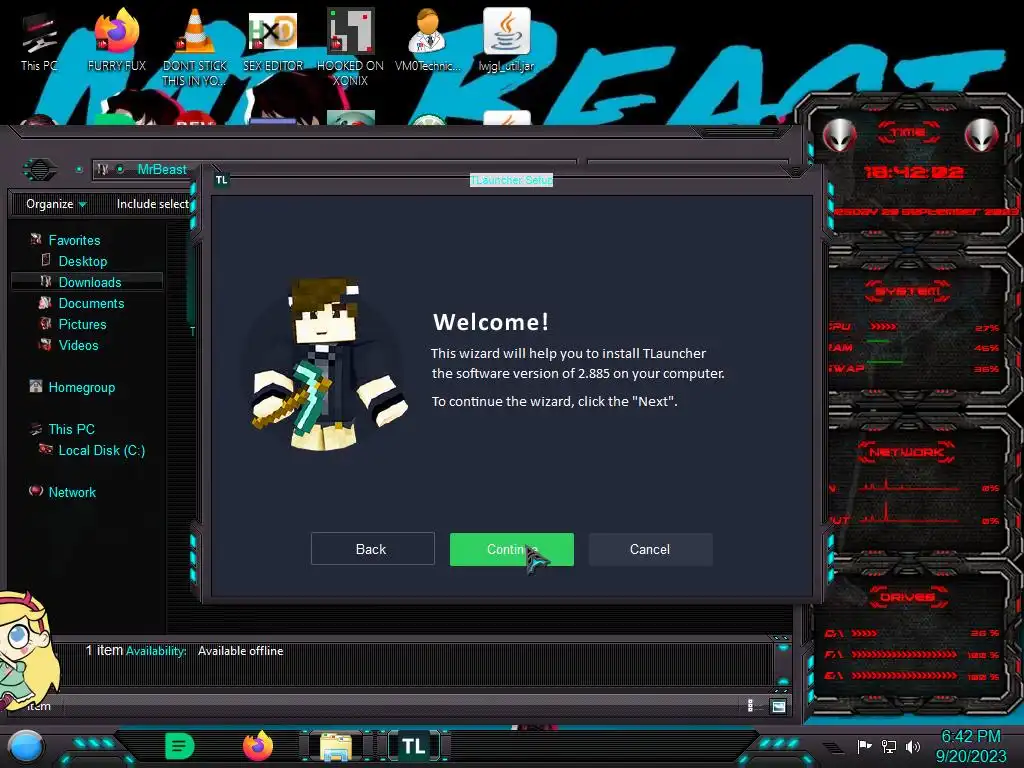Open the SEX EDITOR HxD desktop icon
This screenshot has width=1024, height=768.
point(273,42)
